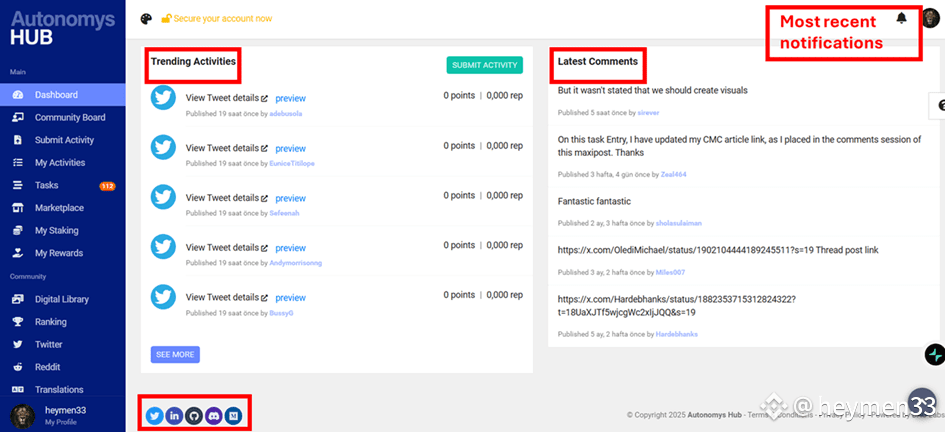Click the comment "Fantastic fantastic"

point(594,201)
